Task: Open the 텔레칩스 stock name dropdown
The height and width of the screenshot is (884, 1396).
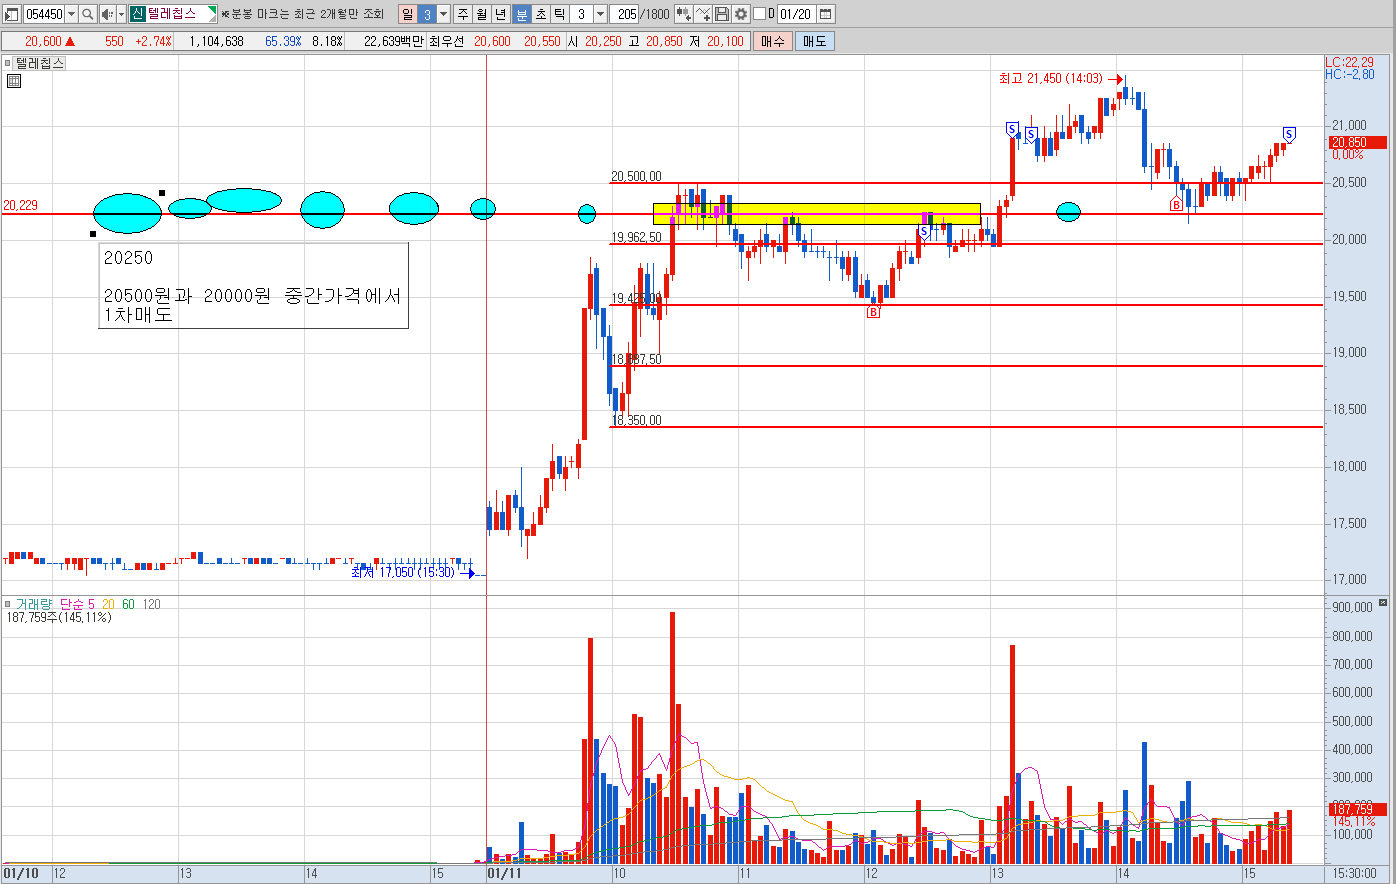Action: tap(210, 14)
